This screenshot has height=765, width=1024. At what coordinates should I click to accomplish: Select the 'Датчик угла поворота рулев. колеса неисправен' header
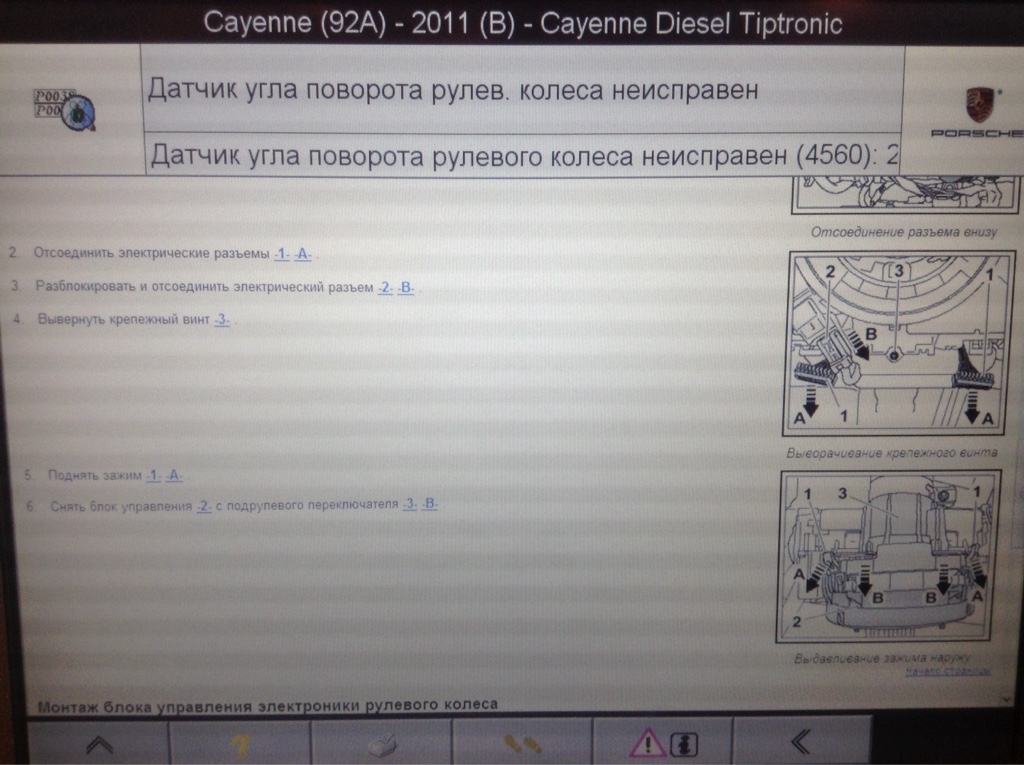coord(453,90)
